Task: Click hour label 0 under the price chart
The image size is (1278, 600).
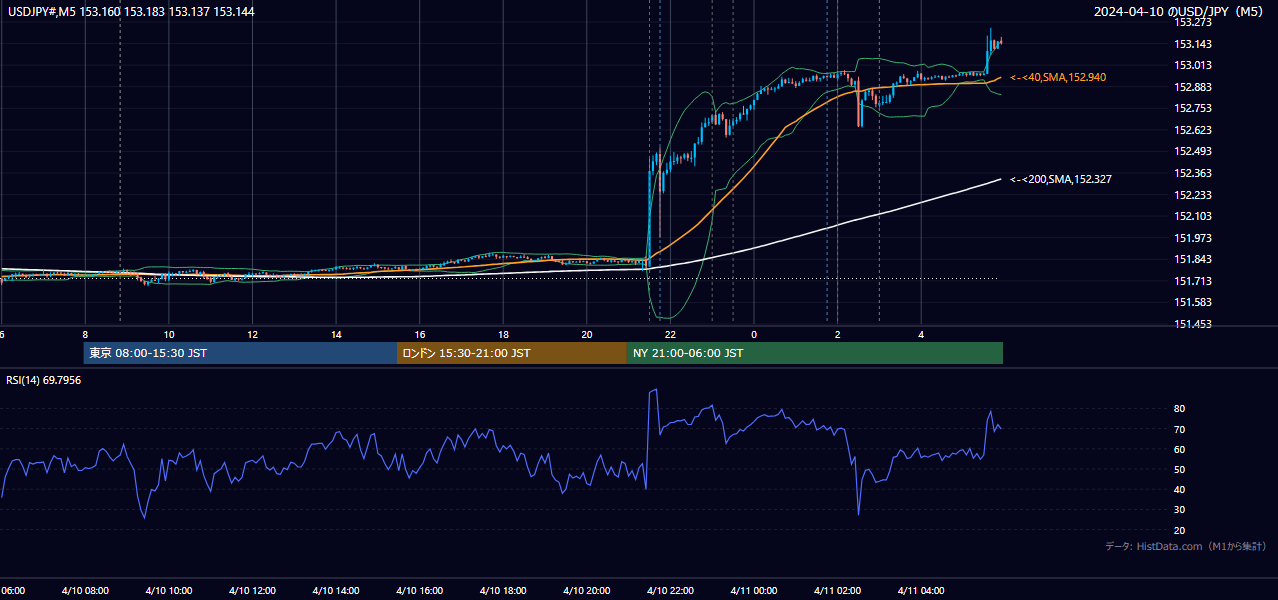Action: (x=754, y=334)
